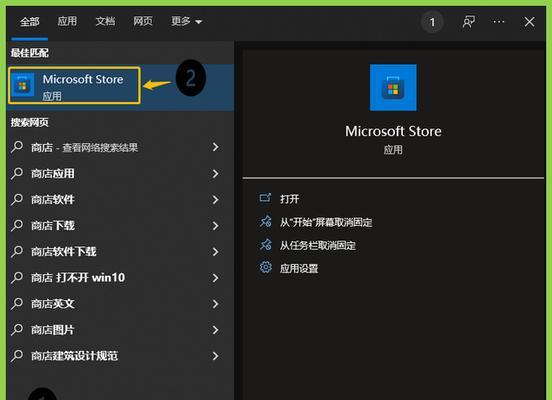Click the 打开 open icon
This screenshot has width=552, height=400.
coord(265,198)
